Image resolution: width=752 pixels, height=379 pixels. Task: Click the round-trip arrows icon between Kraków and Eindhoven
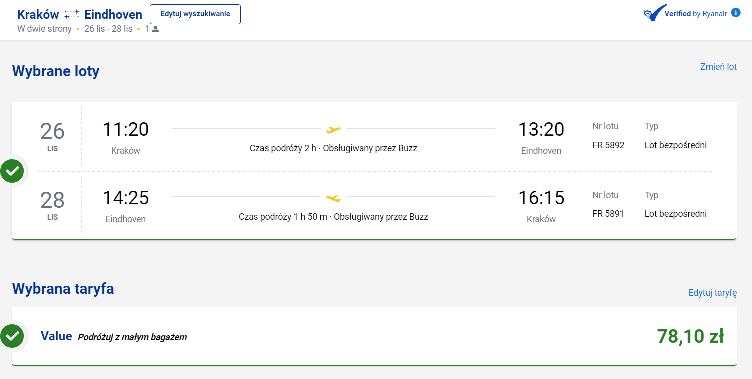click(71, 14)
